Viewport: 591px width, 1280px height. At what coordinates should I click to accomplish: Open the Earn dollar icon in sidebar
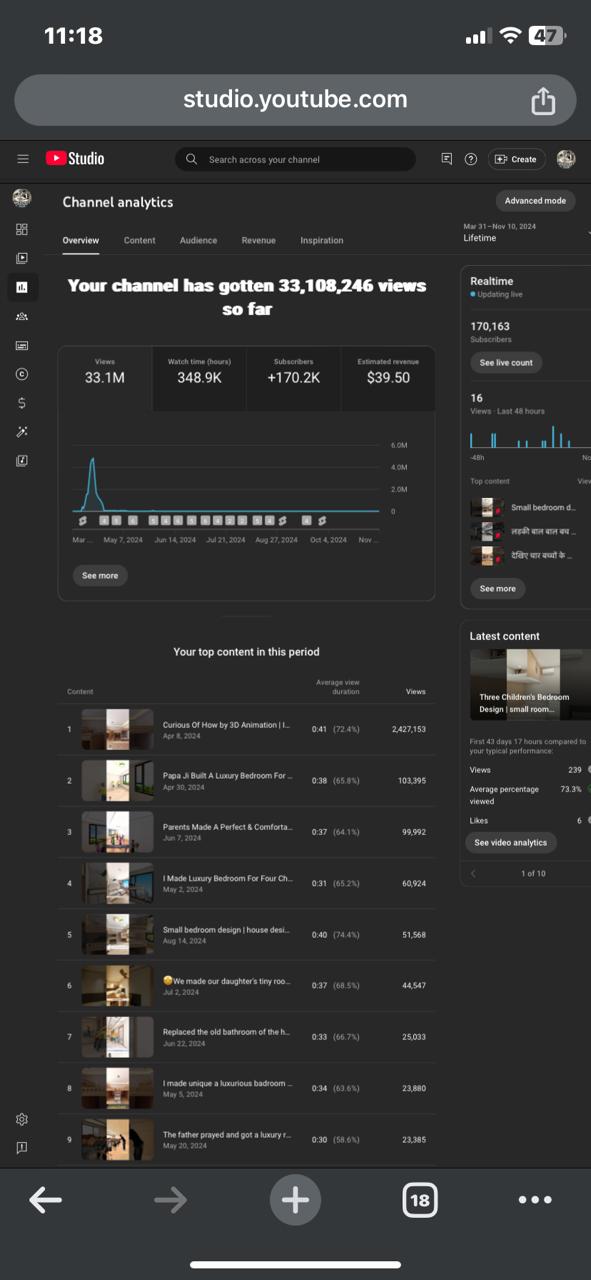(x=22, y=403)
